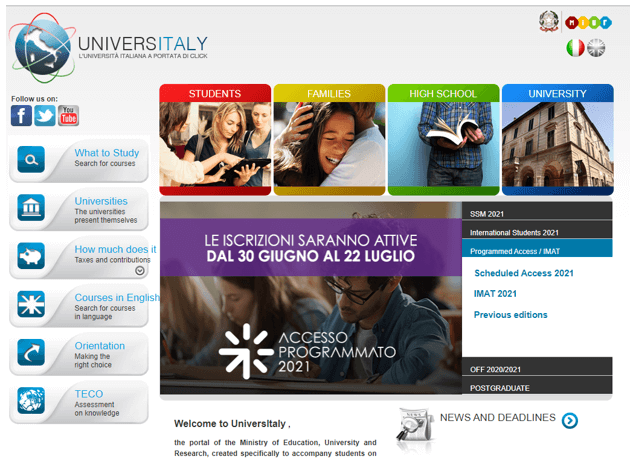Screen dimensions: 636x461
Task: Click the Courses in English flag icon
Action: point(31,304)
